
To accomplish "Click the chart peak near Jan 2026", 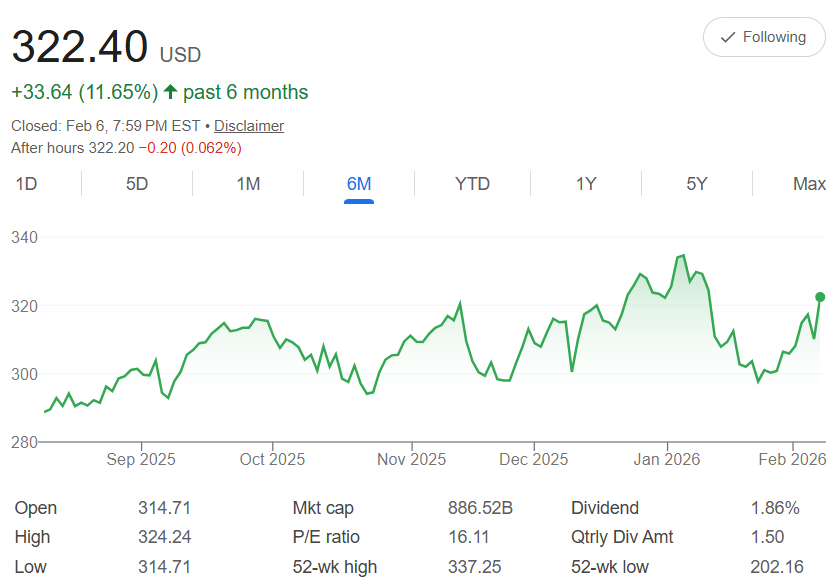I will (x=682, y=256).
